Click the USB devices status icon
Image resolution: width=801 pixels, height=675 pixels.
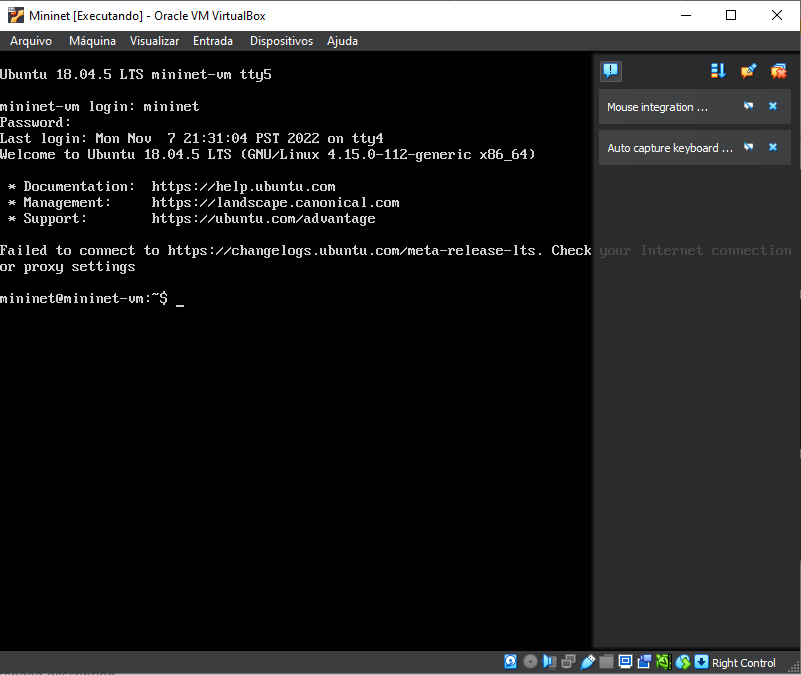click(587, 662)
